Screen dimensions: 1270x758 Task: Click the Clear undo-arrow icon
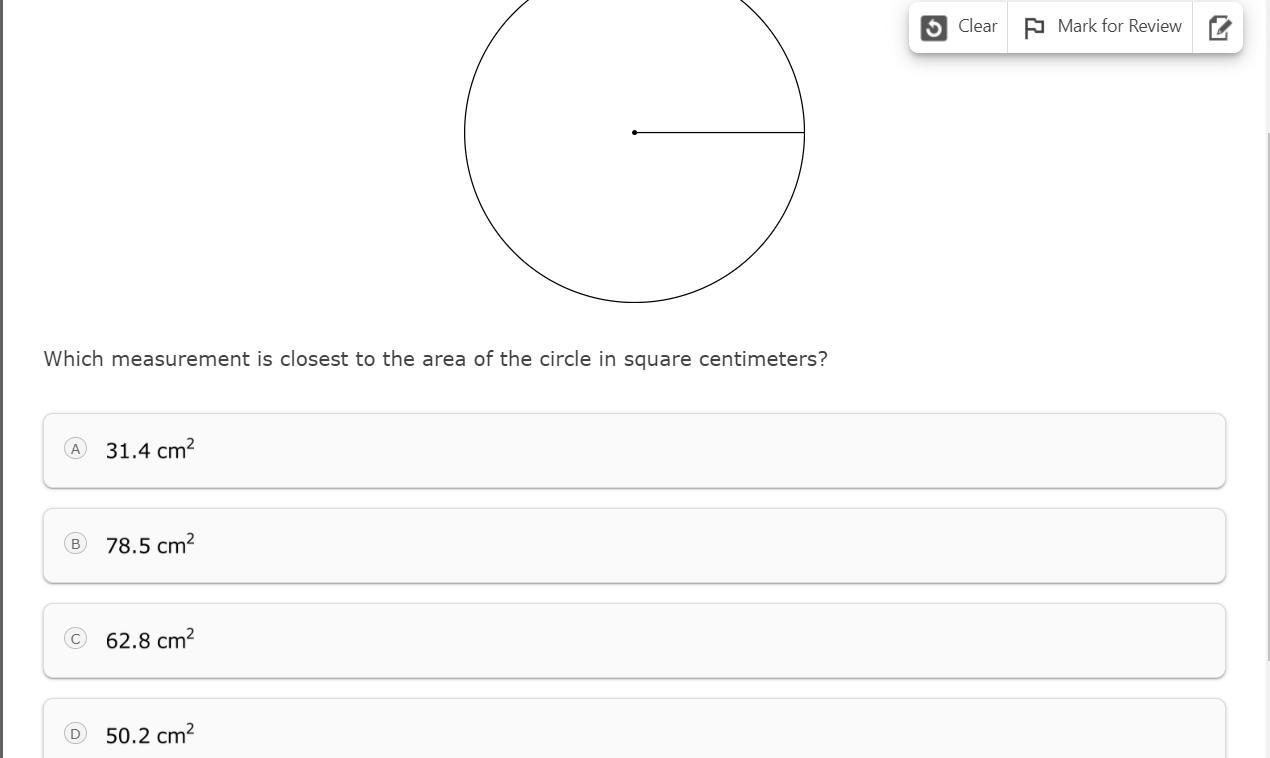tap(933, 28)
